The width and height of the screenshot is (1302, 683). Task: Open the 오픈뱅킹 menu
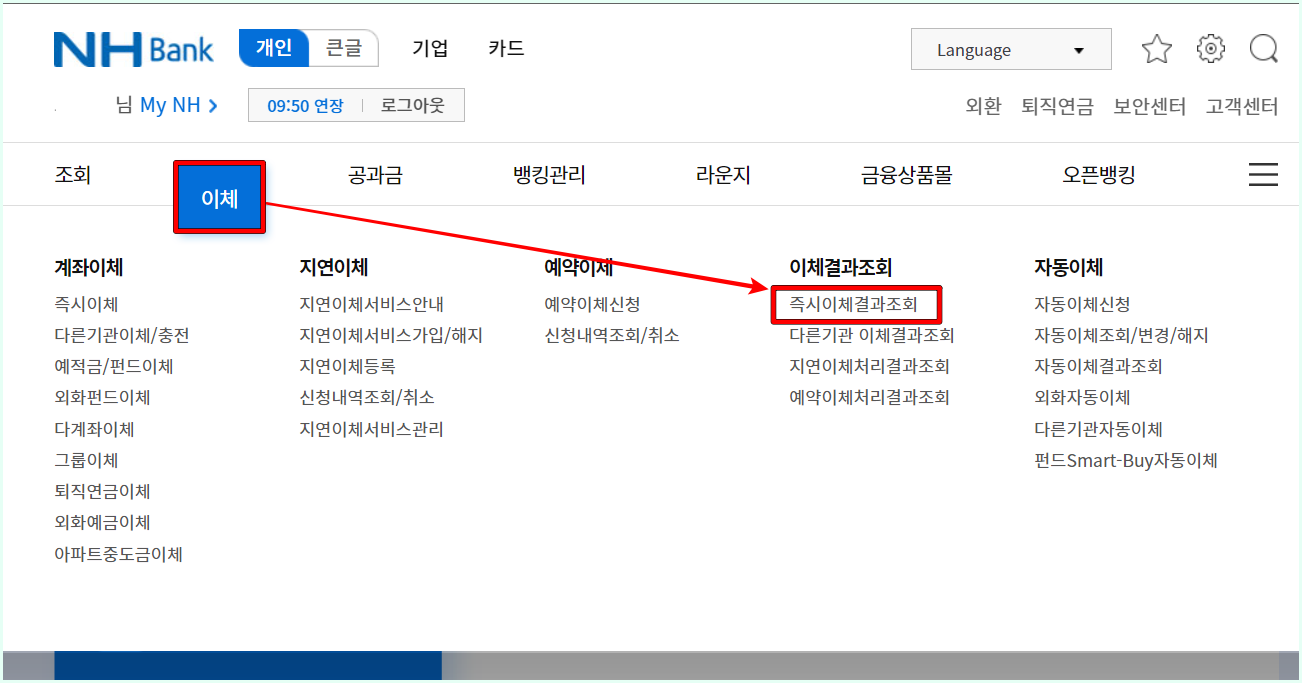(1097, 174)
